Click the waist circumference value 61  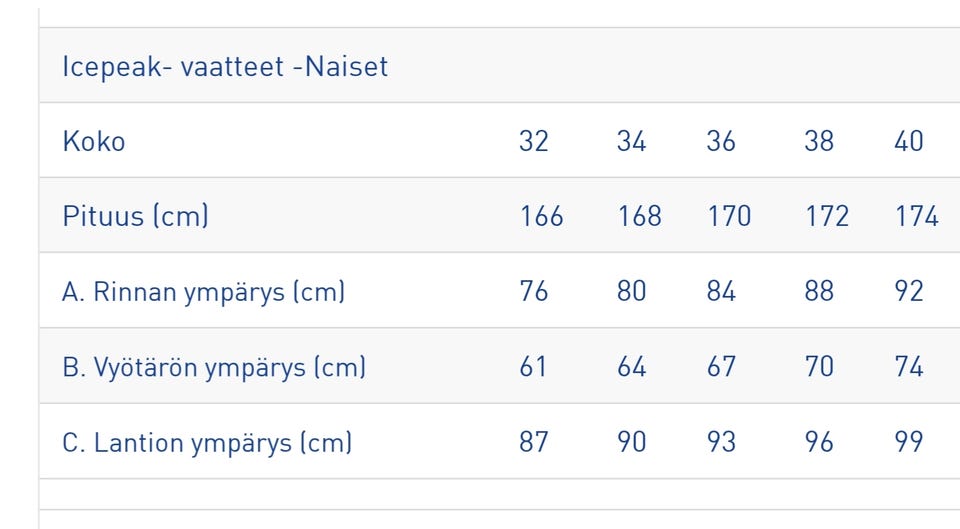pyautogui.click(x=534, y=367)
